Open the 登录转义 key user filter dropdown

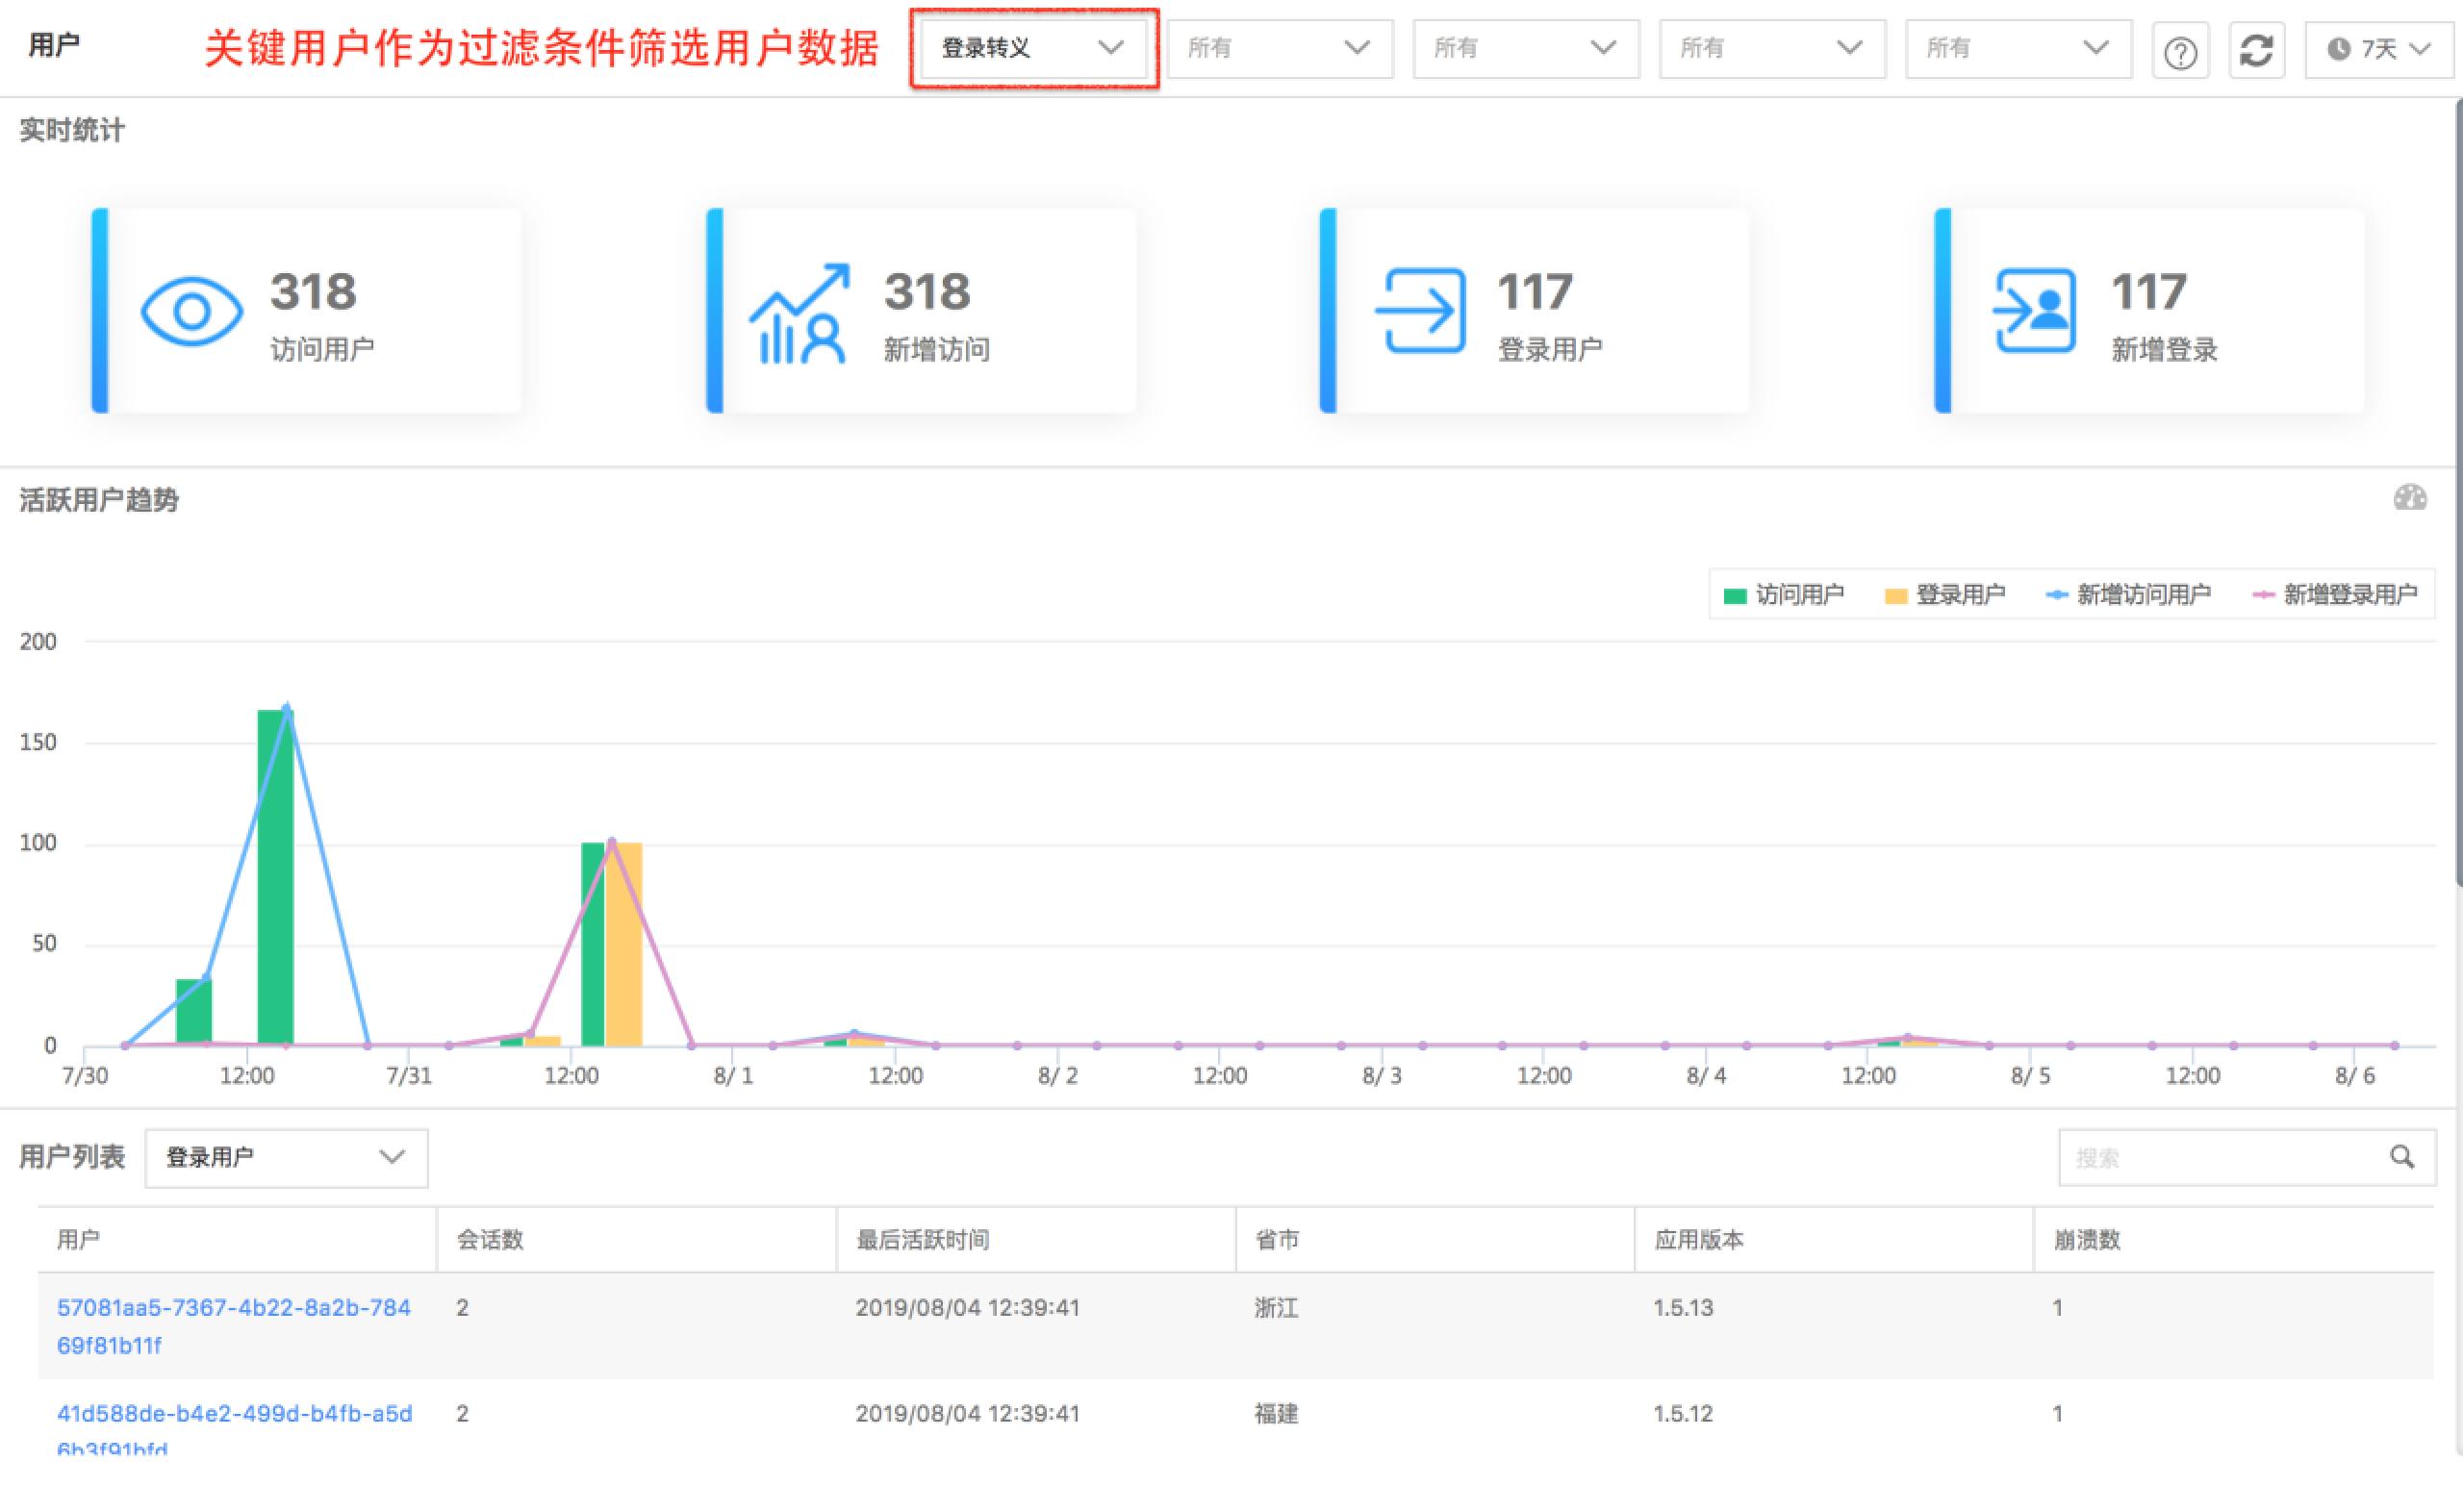pyautogui.click(x=1034, y=48)
